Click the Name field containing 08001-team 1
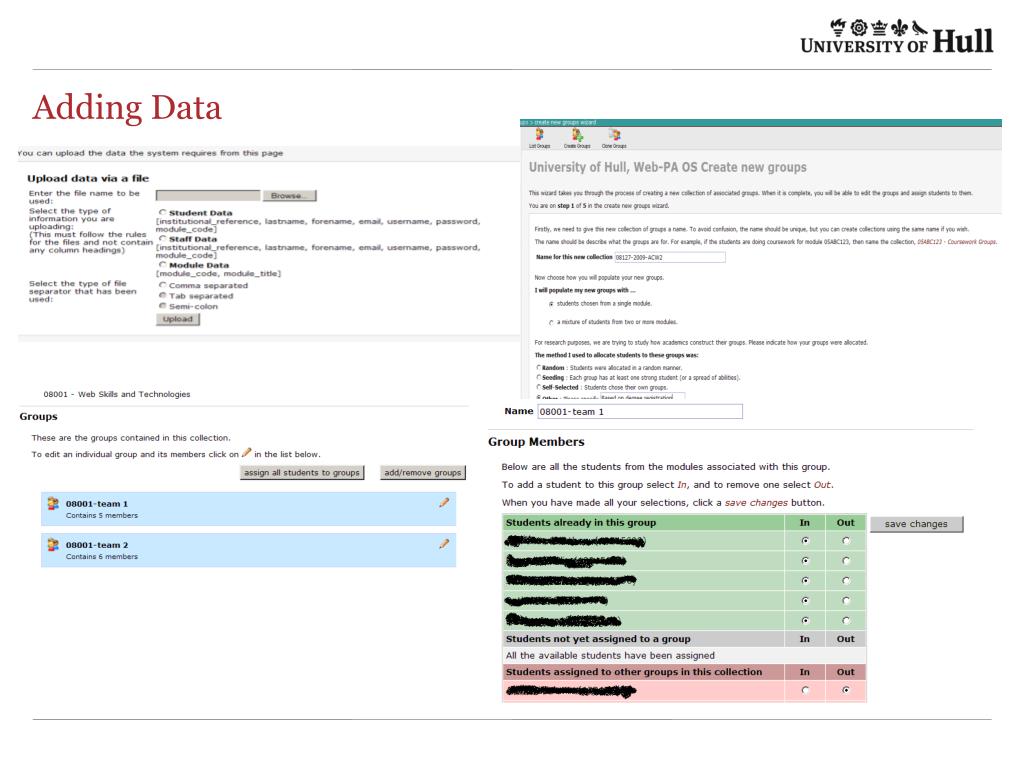 [640, 411]
